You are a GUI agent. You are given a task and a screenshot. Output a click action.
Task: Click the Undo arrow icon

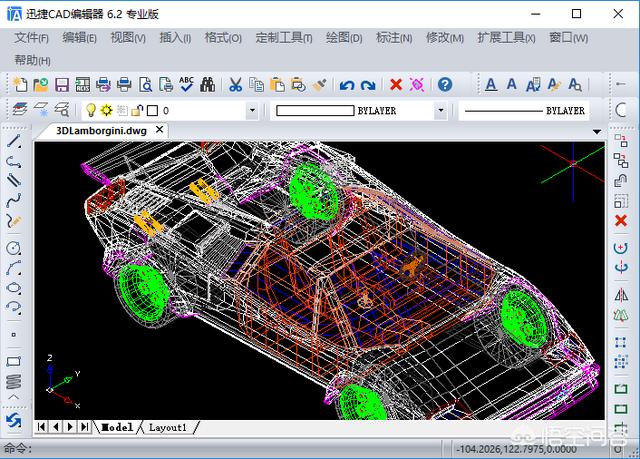pyautogui.click(x=347, y=85)
